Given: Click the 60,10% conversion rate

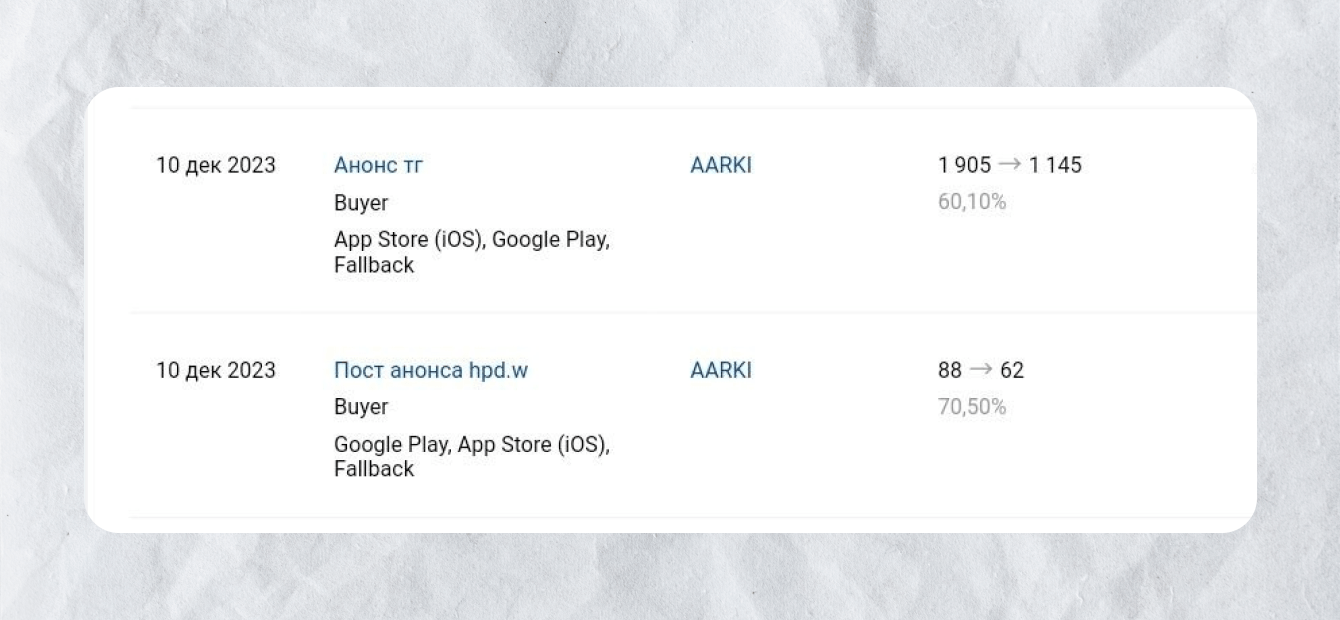Looking at the screenshot, I should point(971,203).
